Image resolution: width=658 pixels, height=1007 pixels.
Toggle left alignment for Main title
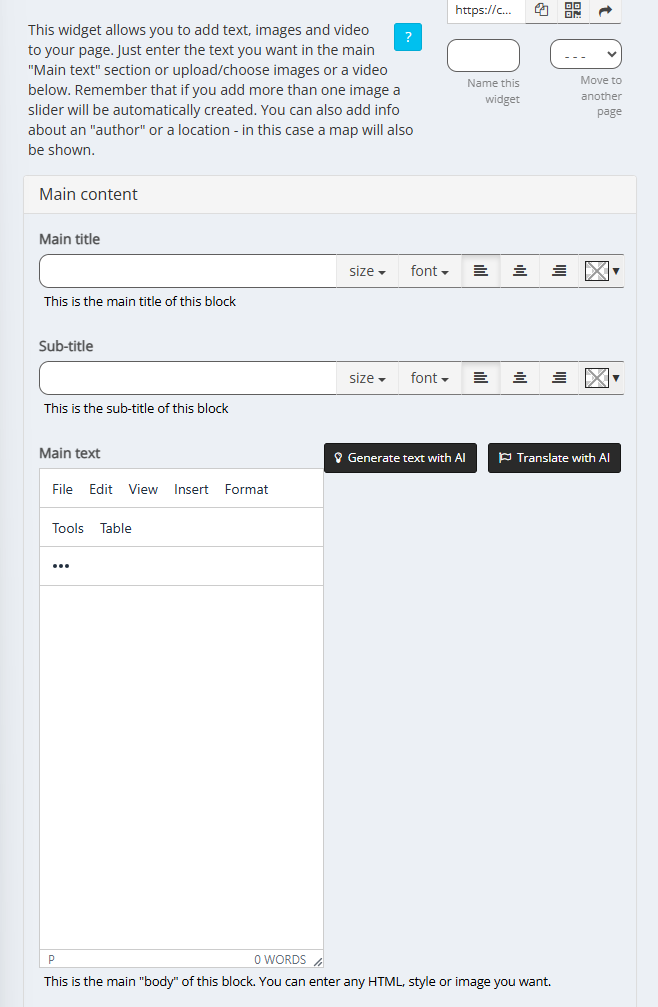(x=481, y=271)
